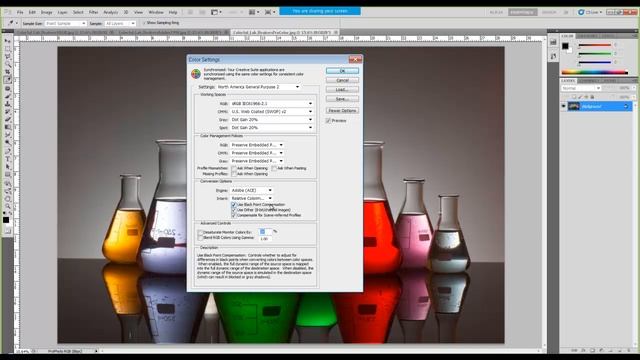Screen dimensions: 640x360
Task: Select the Spot Healing Brush tool
Action: 7,88
